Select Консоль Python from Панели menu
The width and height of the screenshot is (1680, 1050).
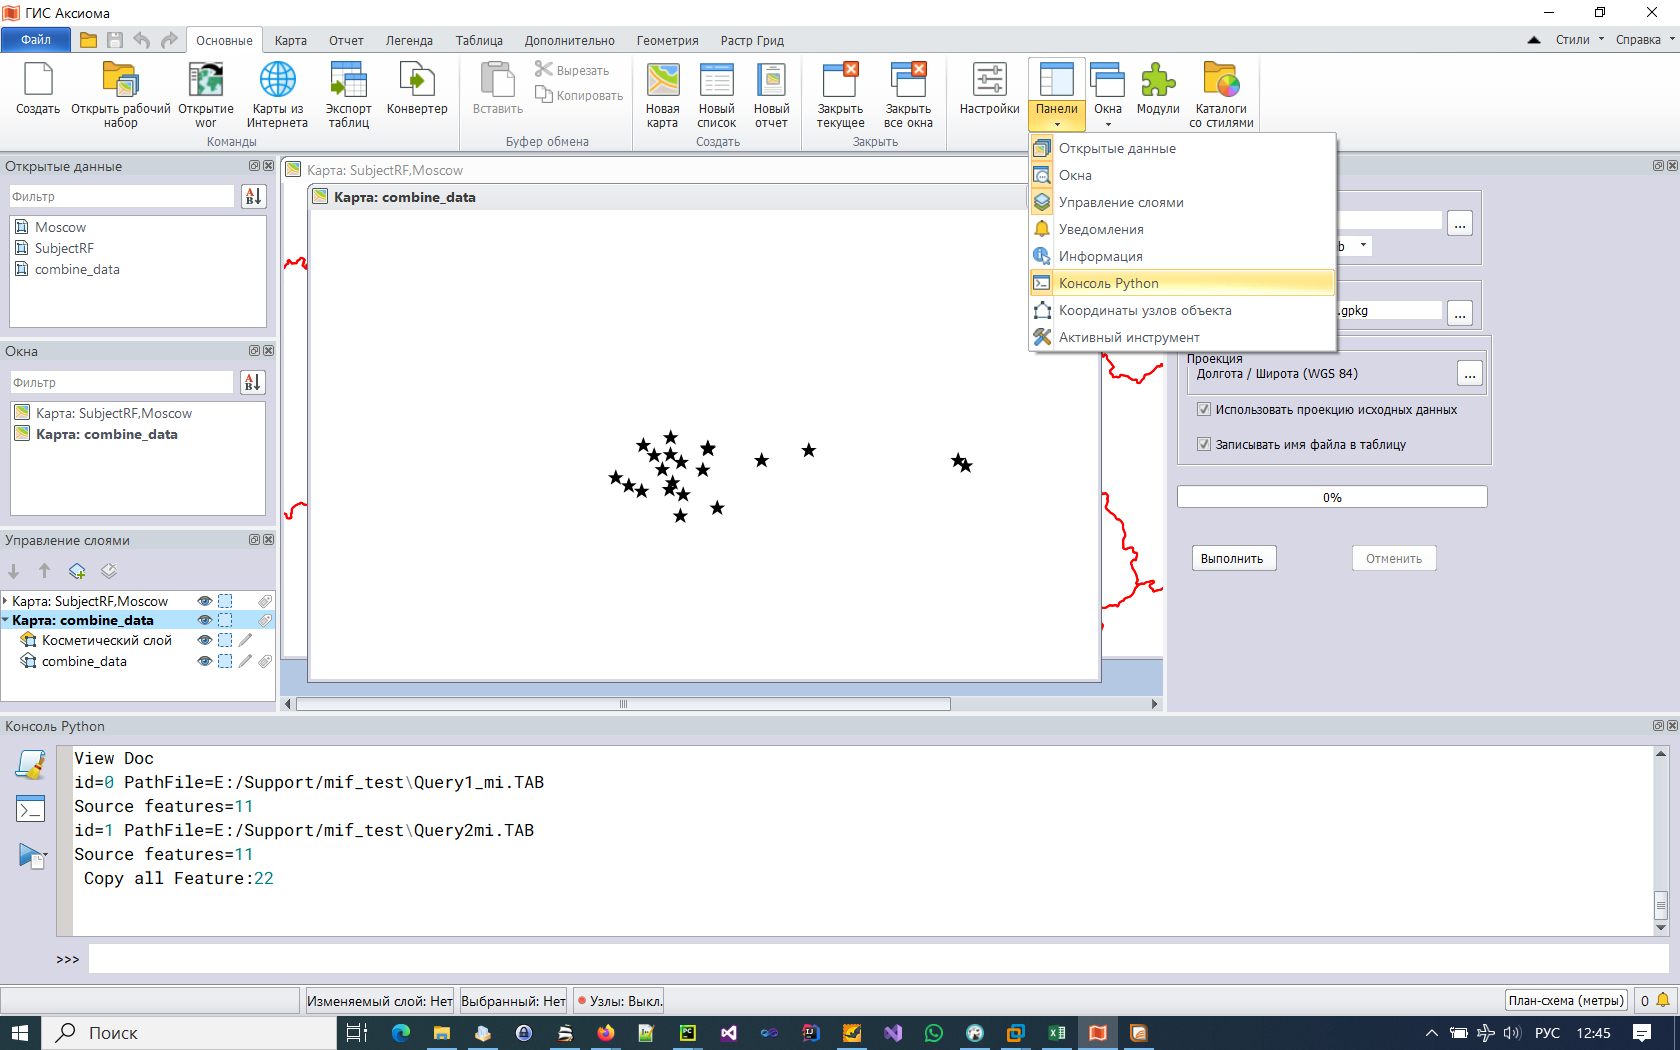pyautogui.click(x=1108, y=283)
